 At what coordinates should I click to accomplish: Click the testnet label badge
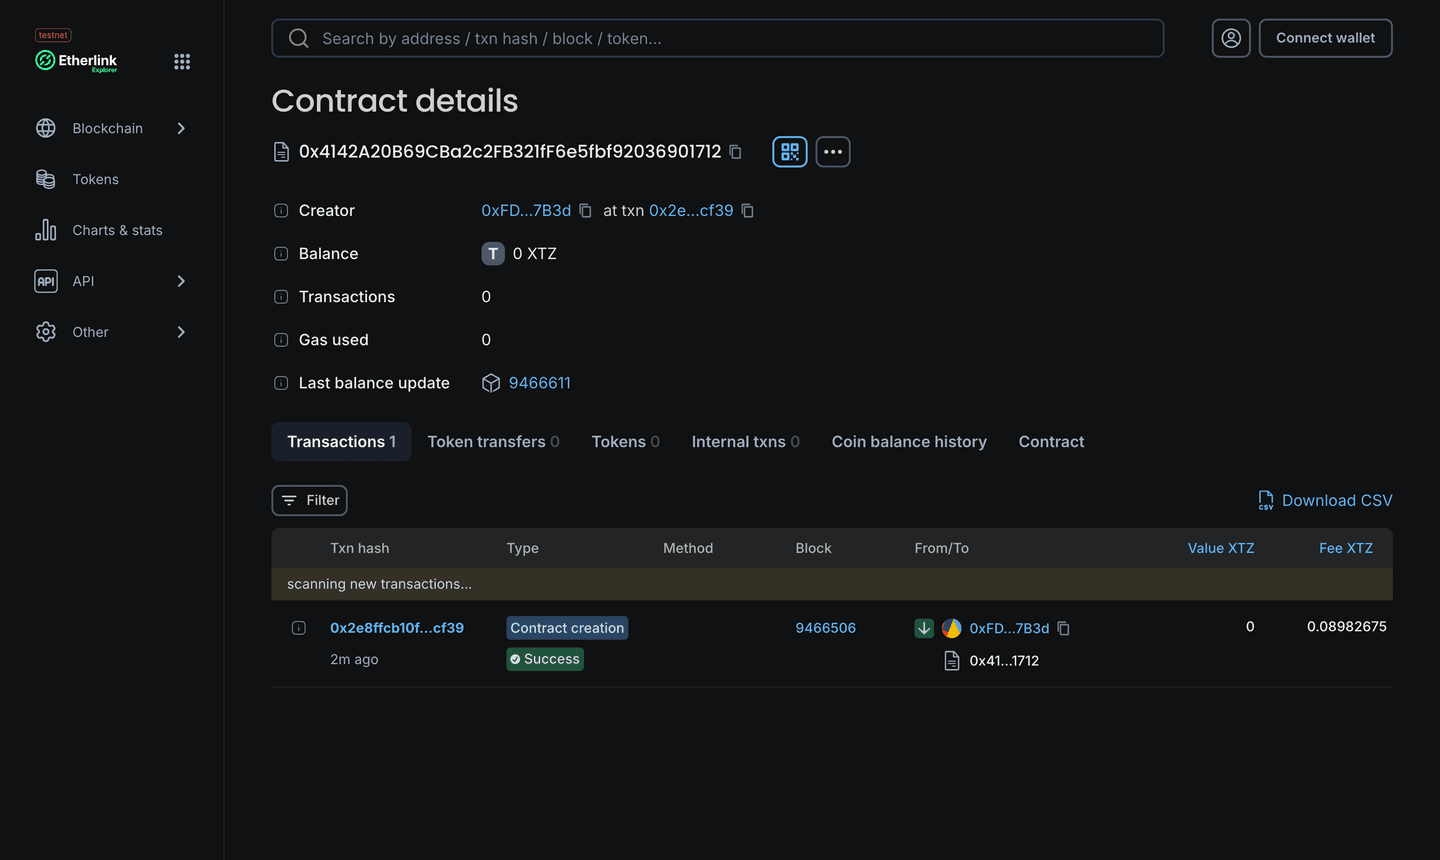click(53, 35)
